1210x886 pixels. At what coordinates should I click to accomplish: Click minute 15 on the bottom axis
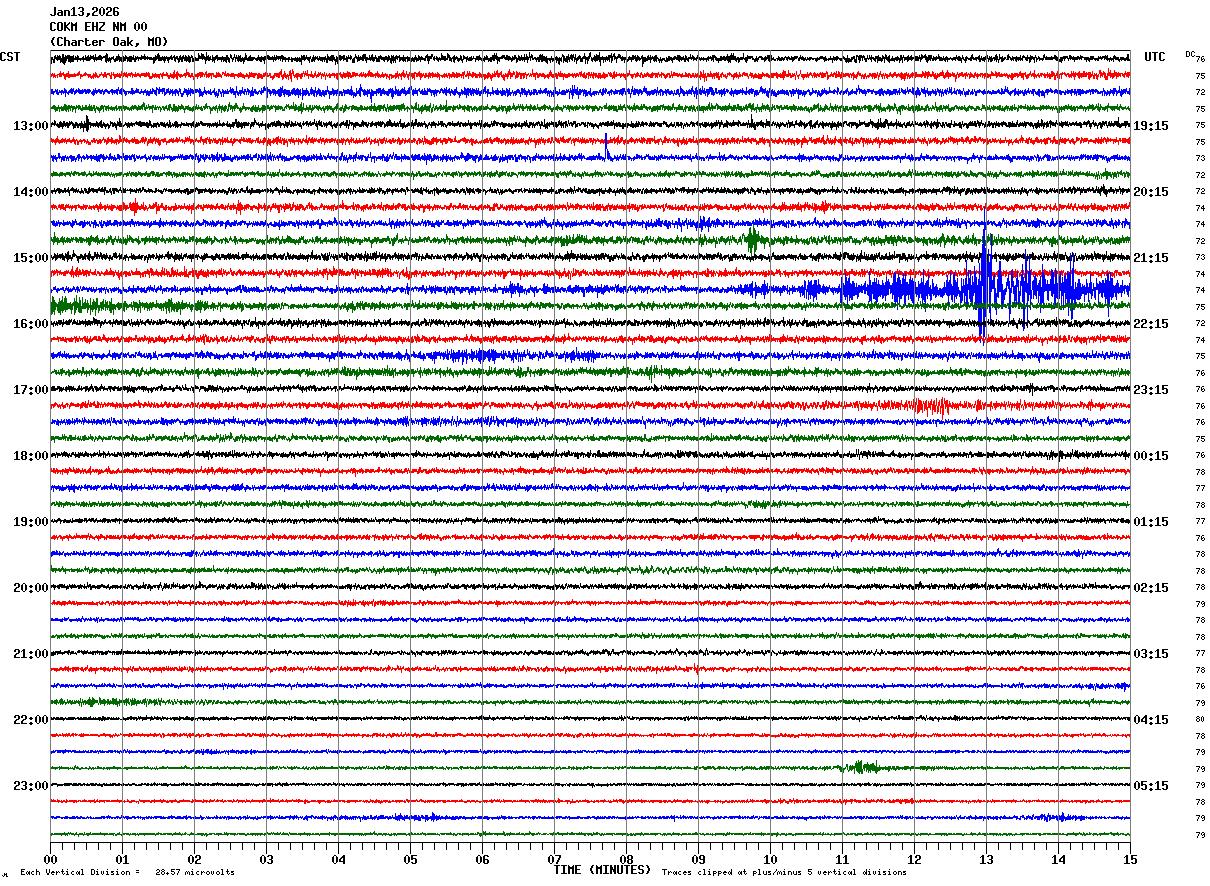click(x=1130, y=860)
